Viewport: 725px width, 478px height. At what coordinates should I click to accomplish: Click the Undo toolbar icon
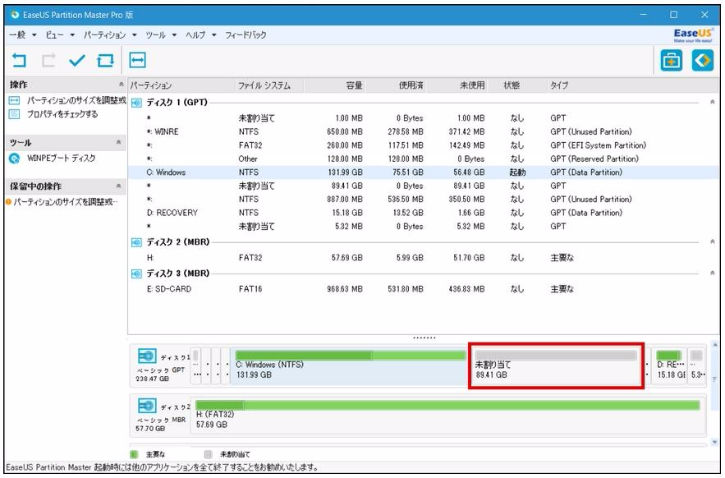(19, 61)
